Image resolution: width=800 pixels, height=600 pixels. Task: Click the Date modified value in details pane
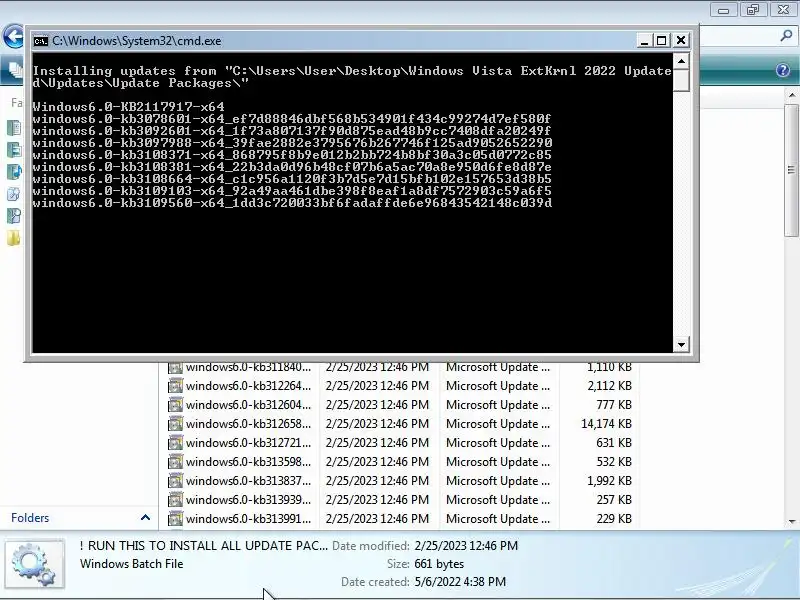click(466, 546)
